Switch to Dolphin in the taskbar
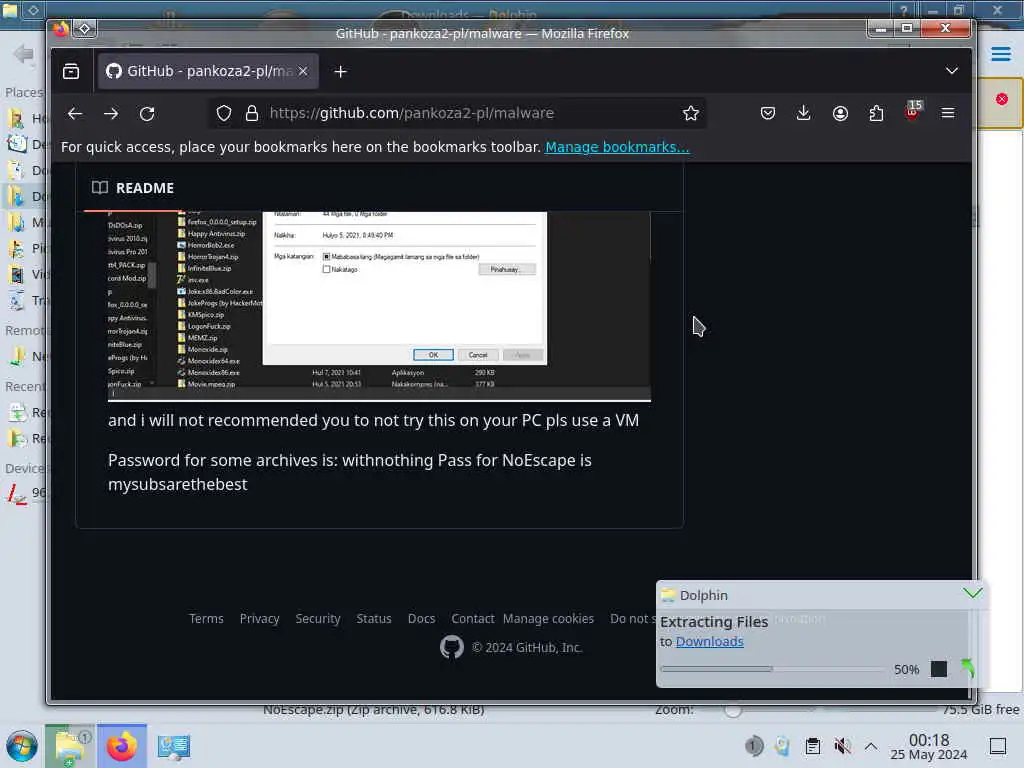The height and width of the screenshot is (768, 1024). pos(70,745)
